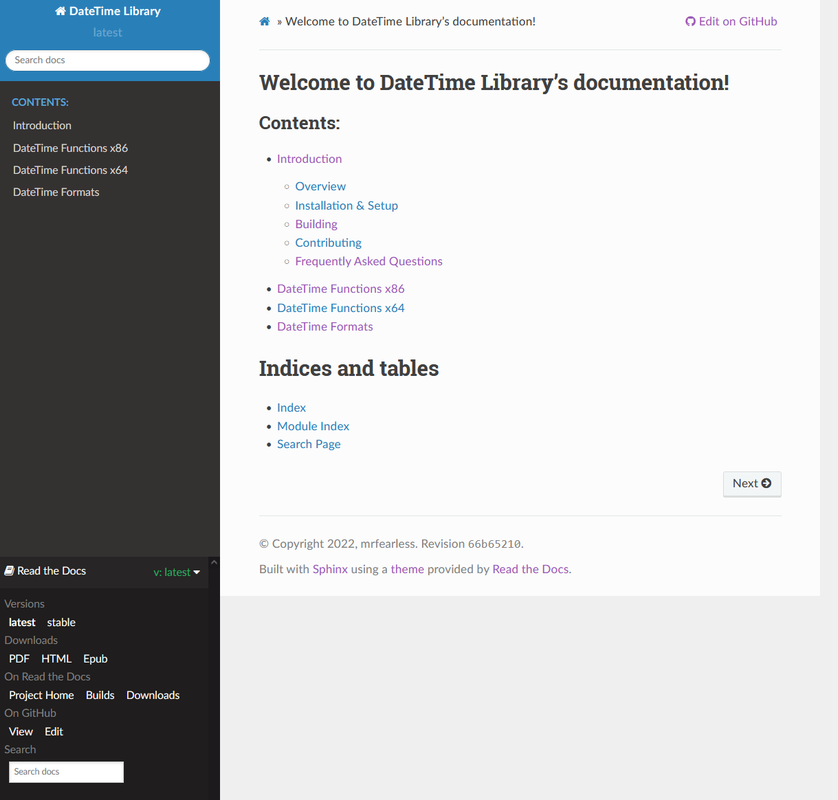
Task: Open the Frequently Asked Questions link
Action: tap(369, 261)
